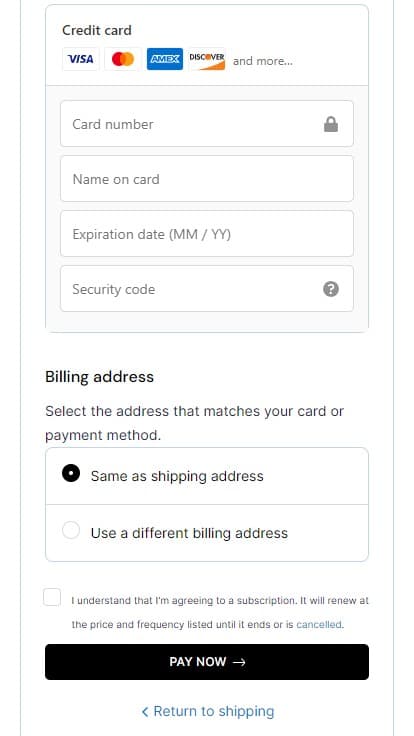This screenshot has height=736, width=414.
Task: Click the PAY NOW button
Action: (x=207, y=662)
